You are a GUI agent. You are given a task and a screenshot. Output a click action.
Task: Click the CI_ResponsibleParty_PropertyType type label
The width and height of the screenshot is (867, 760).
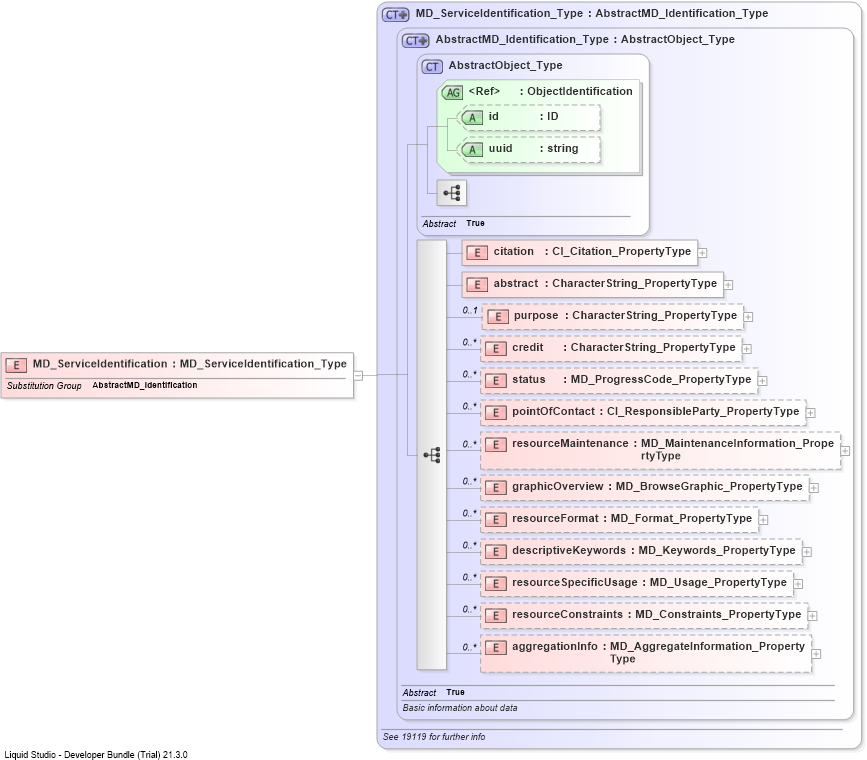click(703, 411)
